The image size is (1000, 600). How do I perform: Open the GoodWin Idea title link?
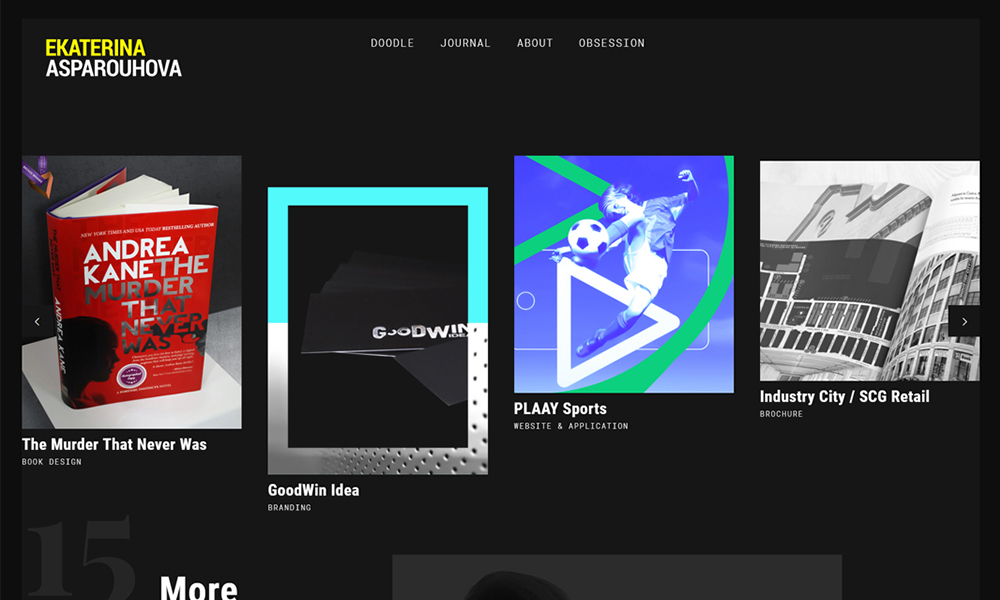[x=313, y=490]
